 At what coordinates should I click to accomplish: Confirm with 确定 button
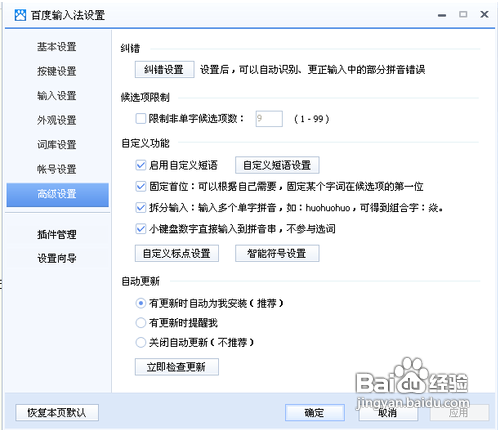pyautogui.click(x=315, y=413)
